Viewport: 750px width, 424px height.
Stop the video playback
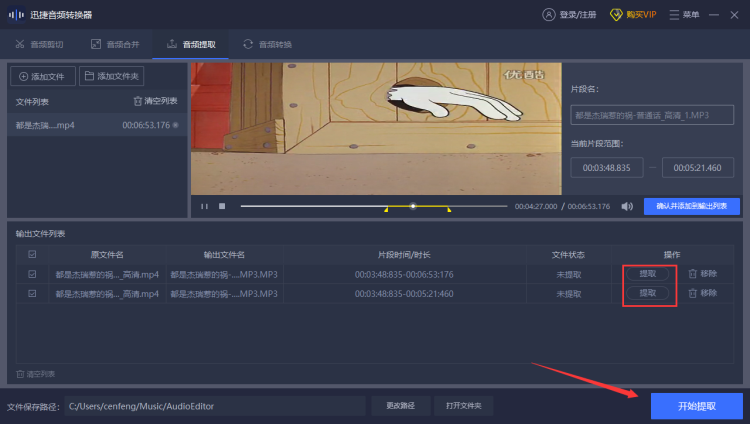[x=222, y=206]
